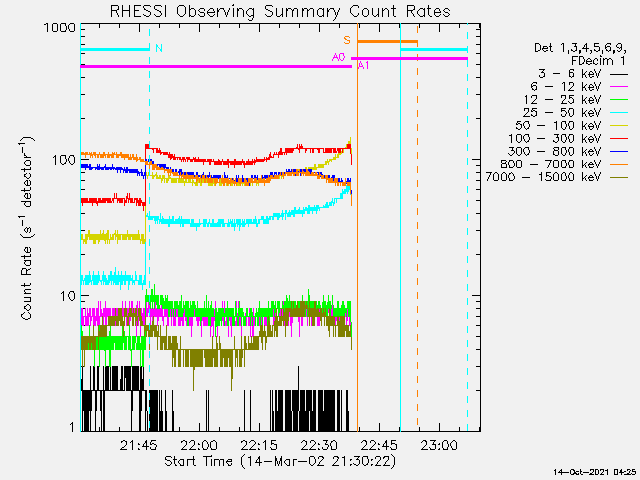Click the y-axis label 'Count Rate'
This screenshot has height=480, width=640.
[x=26, y=283]
